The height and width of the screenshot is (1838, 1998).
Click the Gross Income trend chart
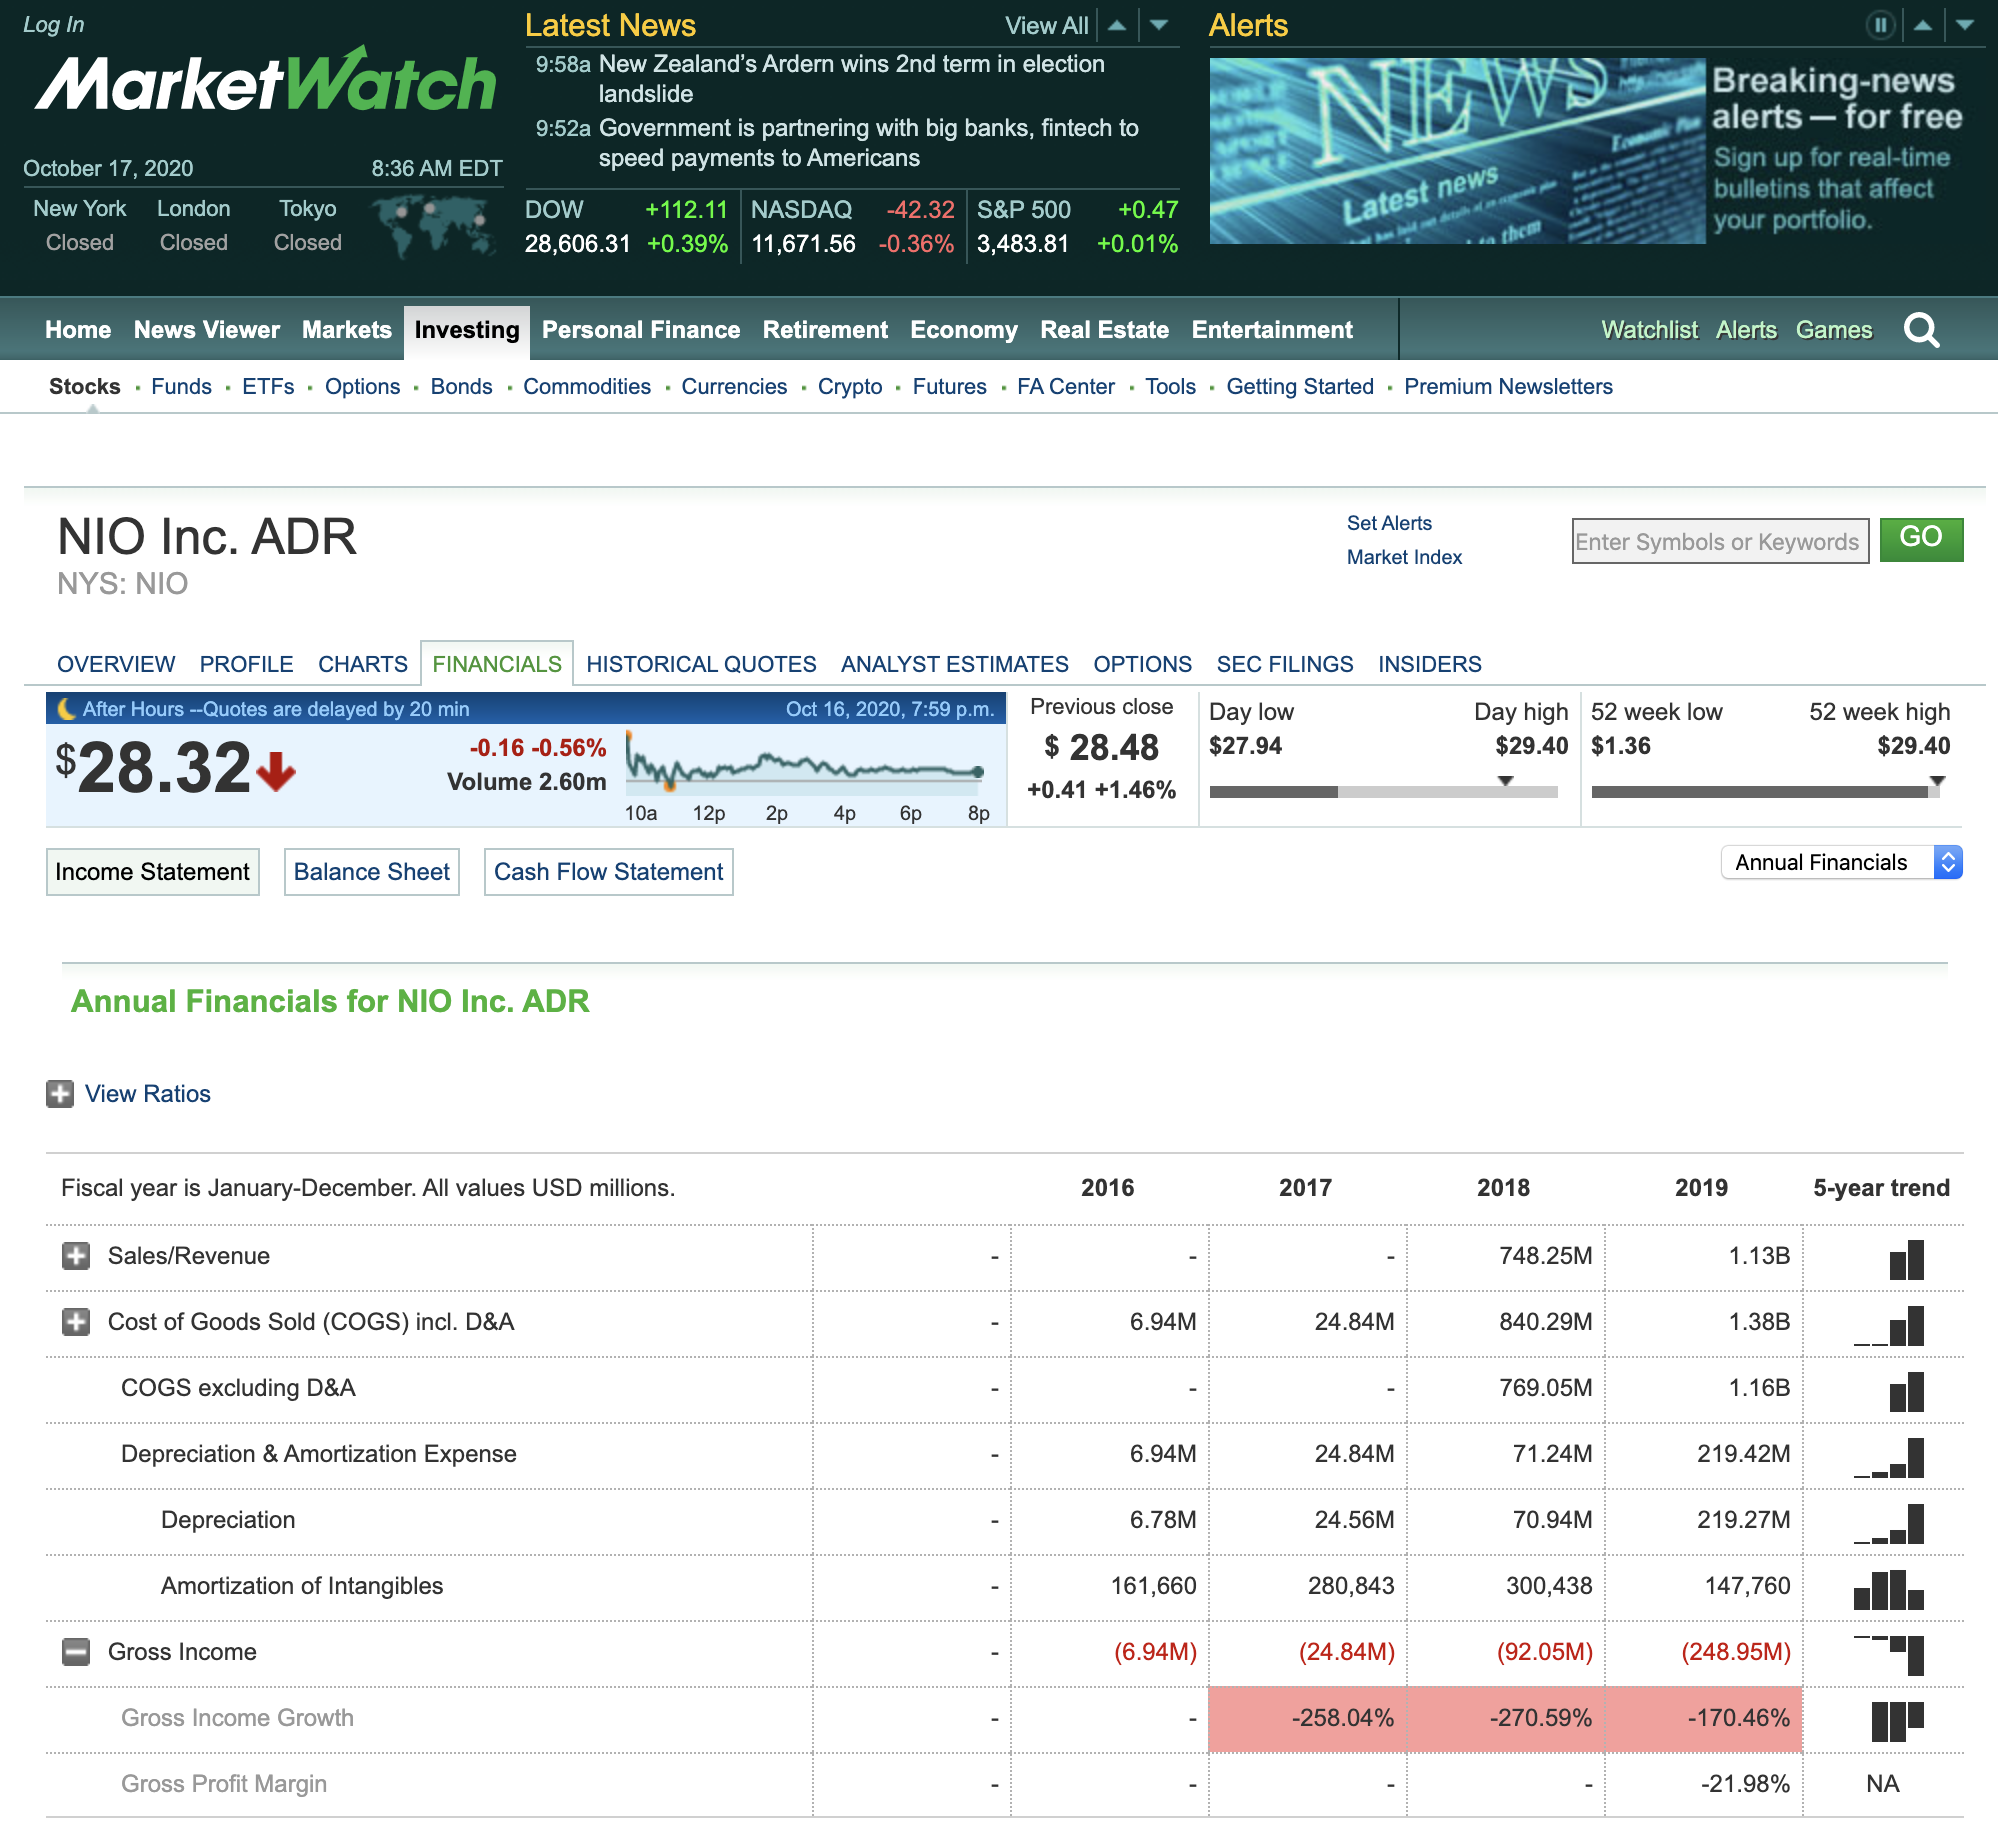point(1889,1655)
